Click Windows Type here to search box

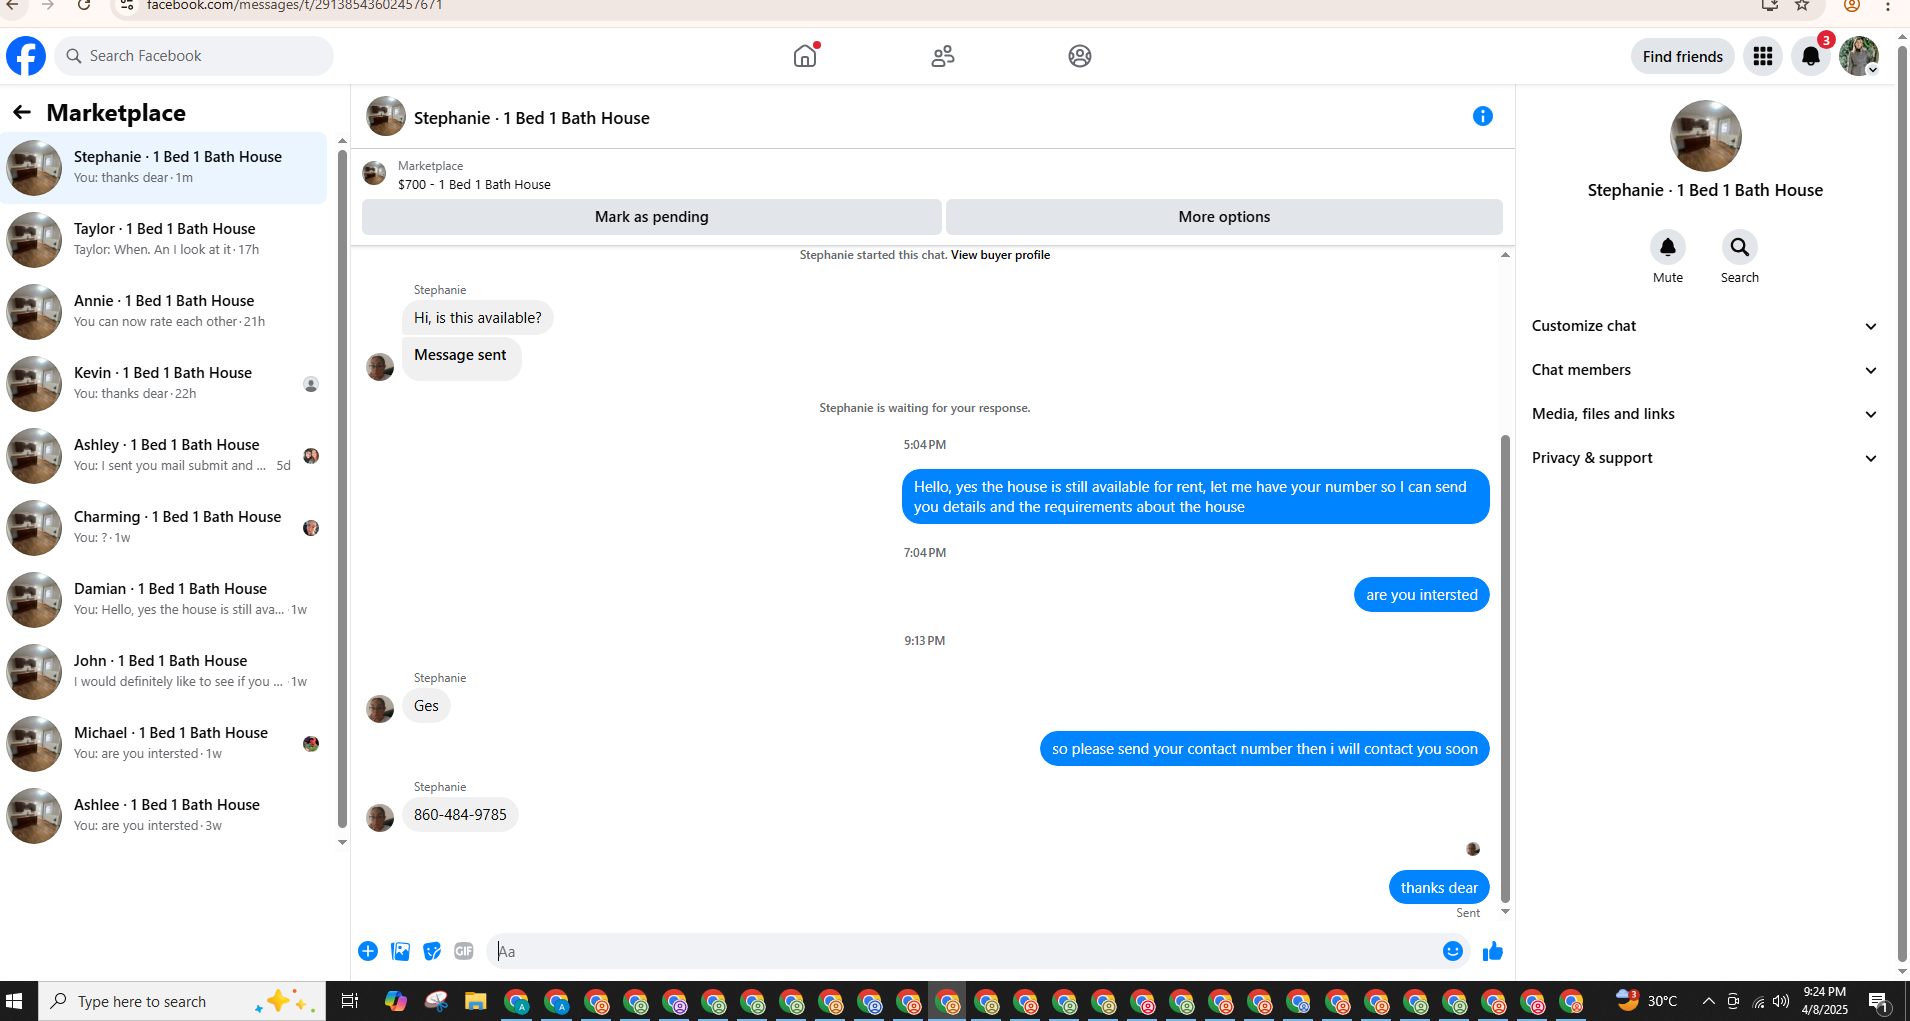(x=182, y=1001)
